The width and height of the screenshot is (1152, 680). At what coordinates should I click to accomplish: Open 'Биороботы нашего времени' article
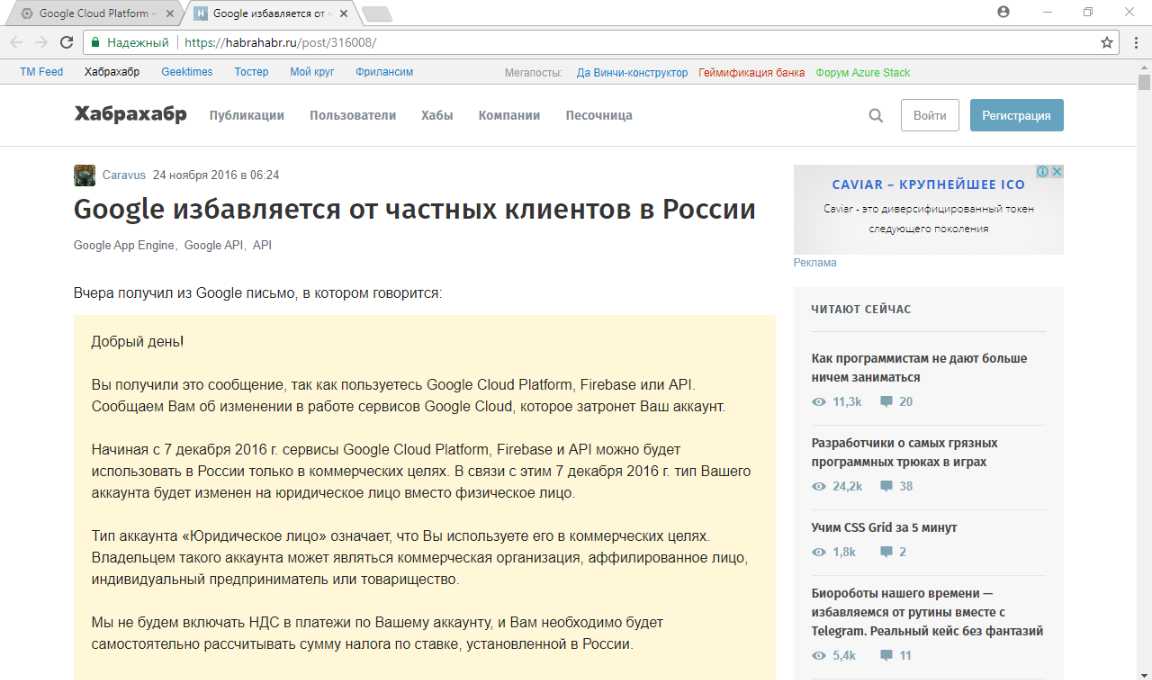[927, 612]
